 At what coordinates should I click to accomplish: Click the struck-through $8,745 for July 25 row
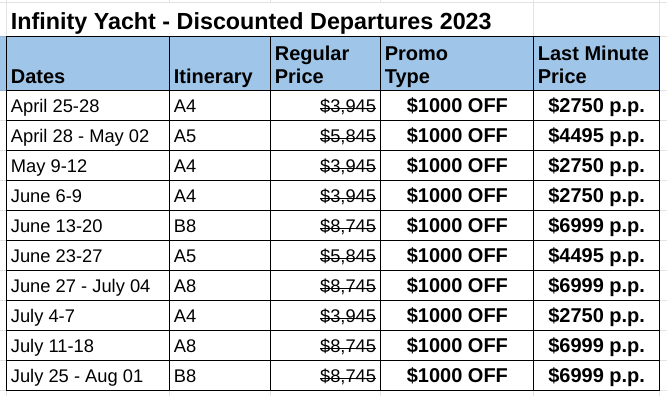348,376
